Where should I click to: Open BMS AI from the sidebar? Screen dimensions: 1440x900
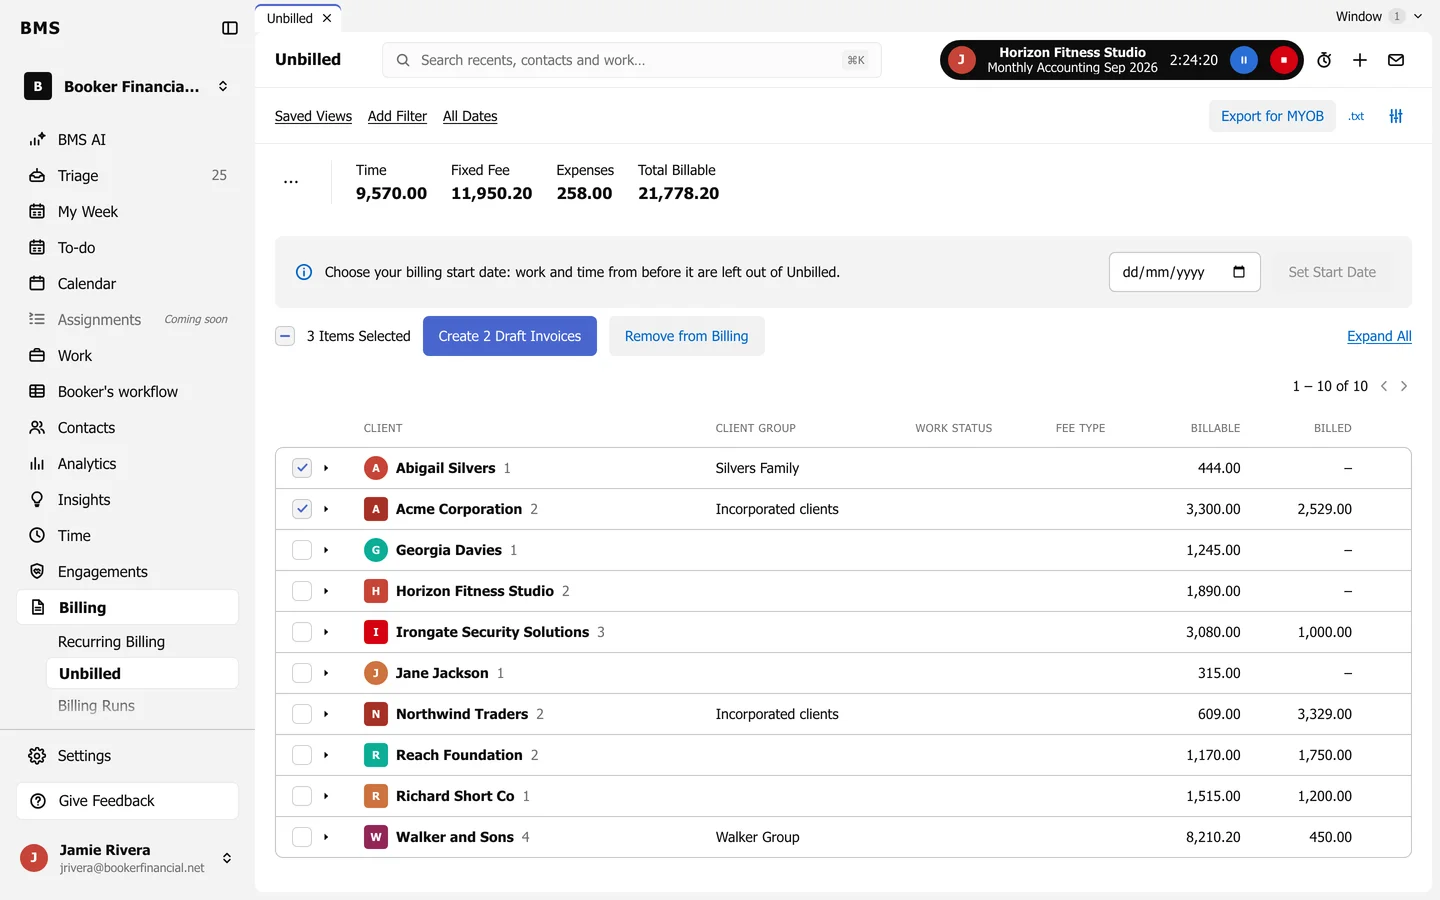[128, 140]
